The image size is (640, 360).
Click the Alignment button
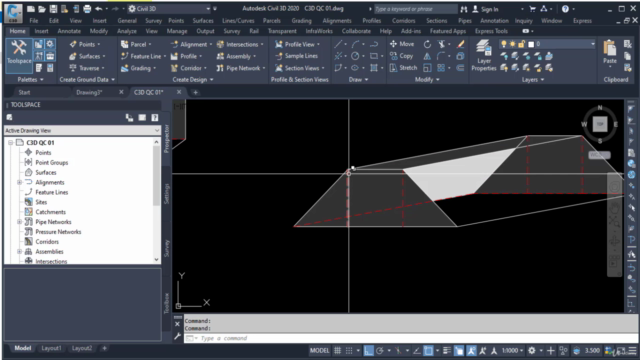(x=190, y=44)
